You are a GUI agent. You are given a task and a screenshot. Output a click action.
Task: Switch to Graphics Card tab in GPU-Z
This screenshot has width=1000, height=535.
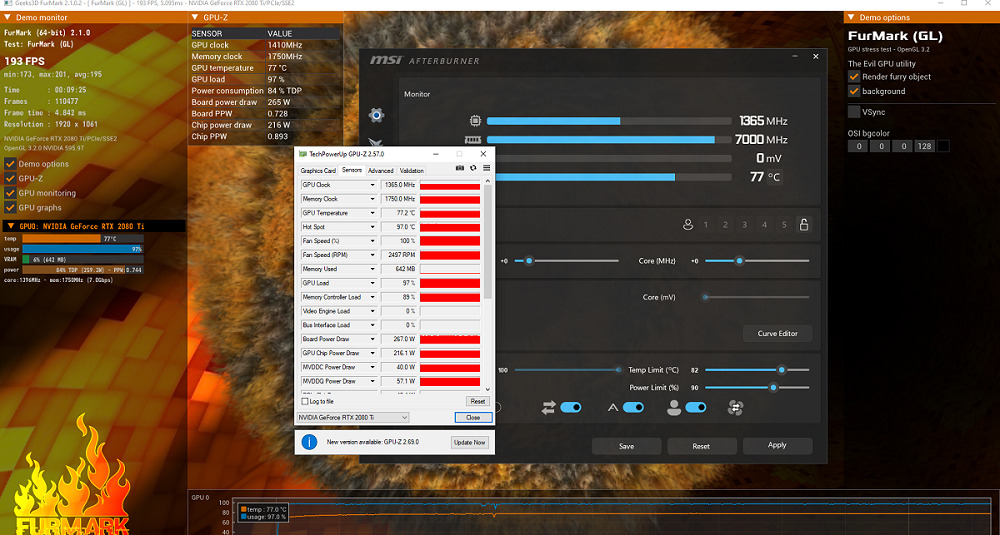click(318, 171)
